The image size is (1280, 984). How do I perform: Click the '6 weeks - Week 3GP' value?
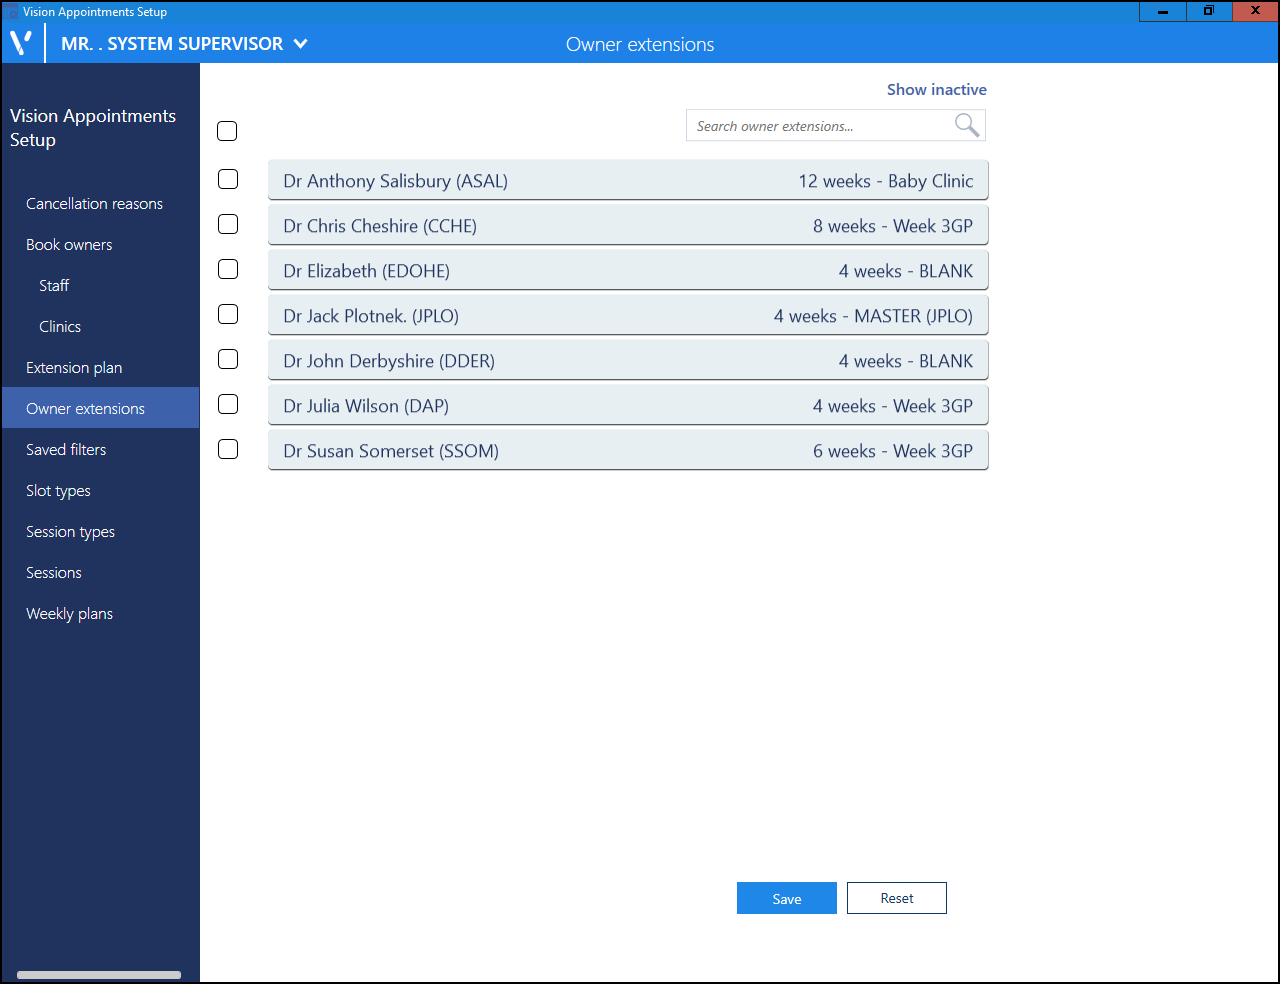point(892,451)
